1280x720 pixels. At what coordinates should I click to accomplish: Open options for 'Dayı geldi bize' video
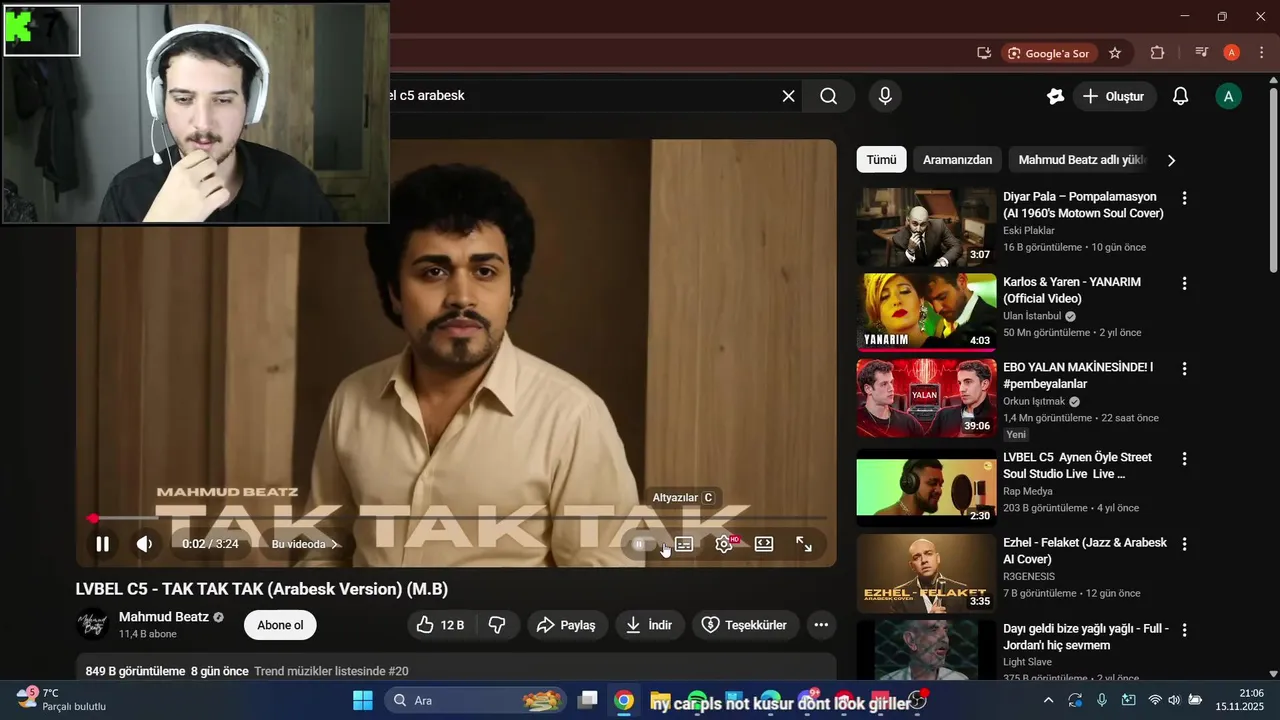pos(1184,630)
